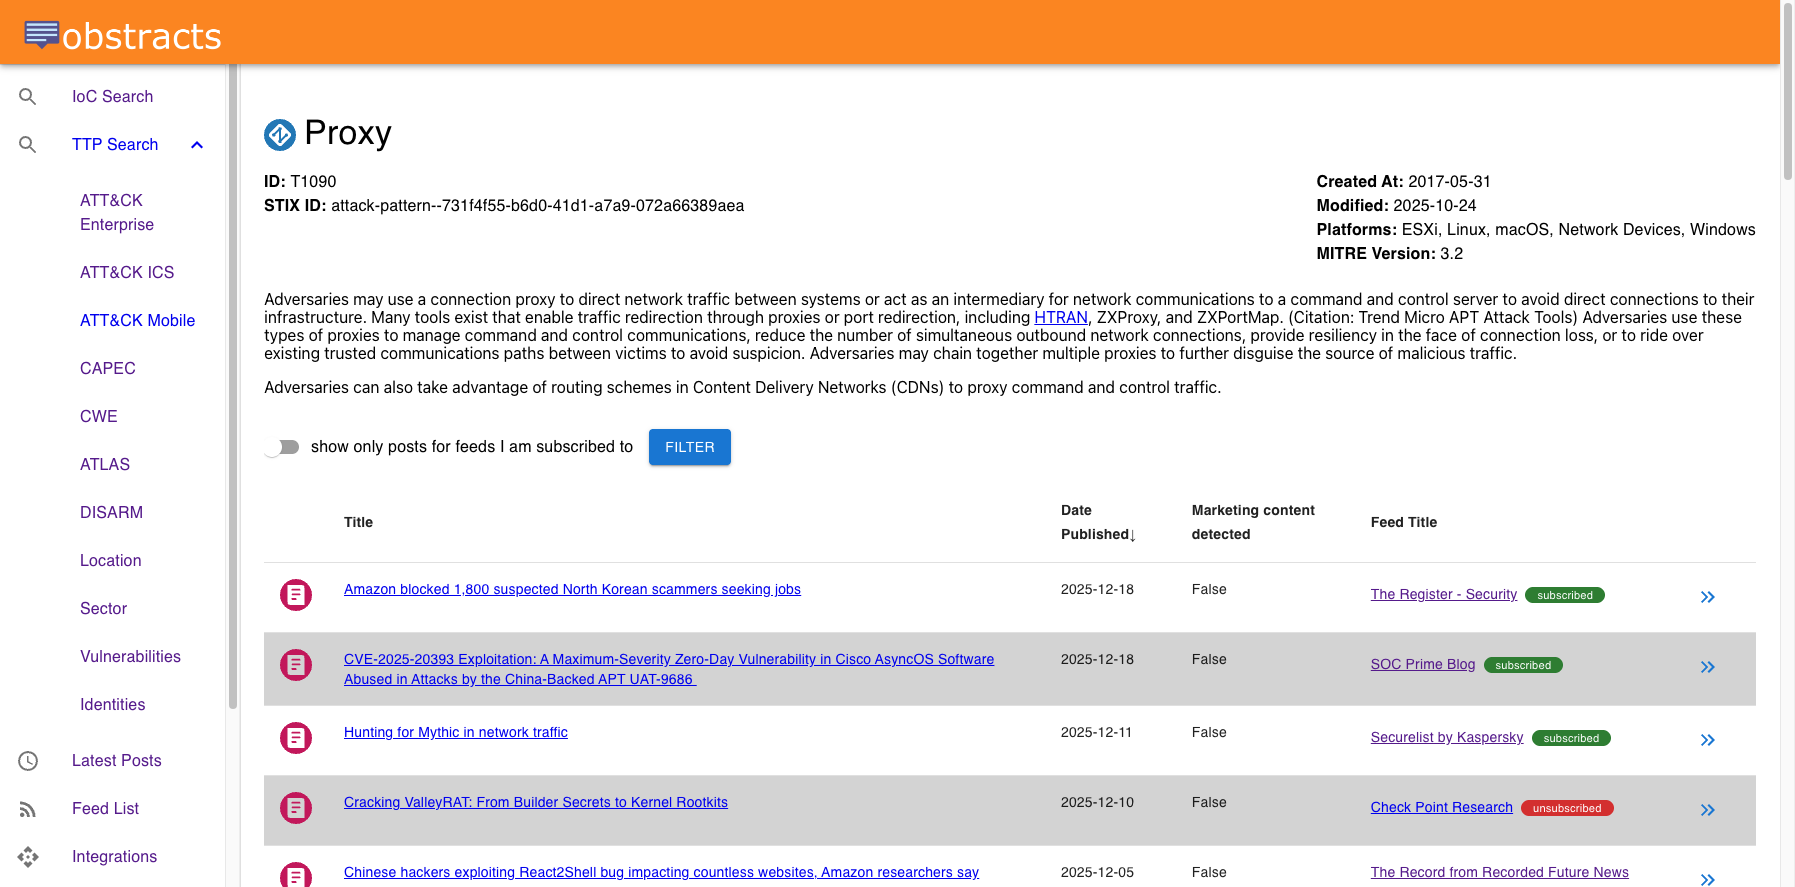
Task: Click the unsubscribed badge for Check Point Research
Action: click(x=1566, y=808)
